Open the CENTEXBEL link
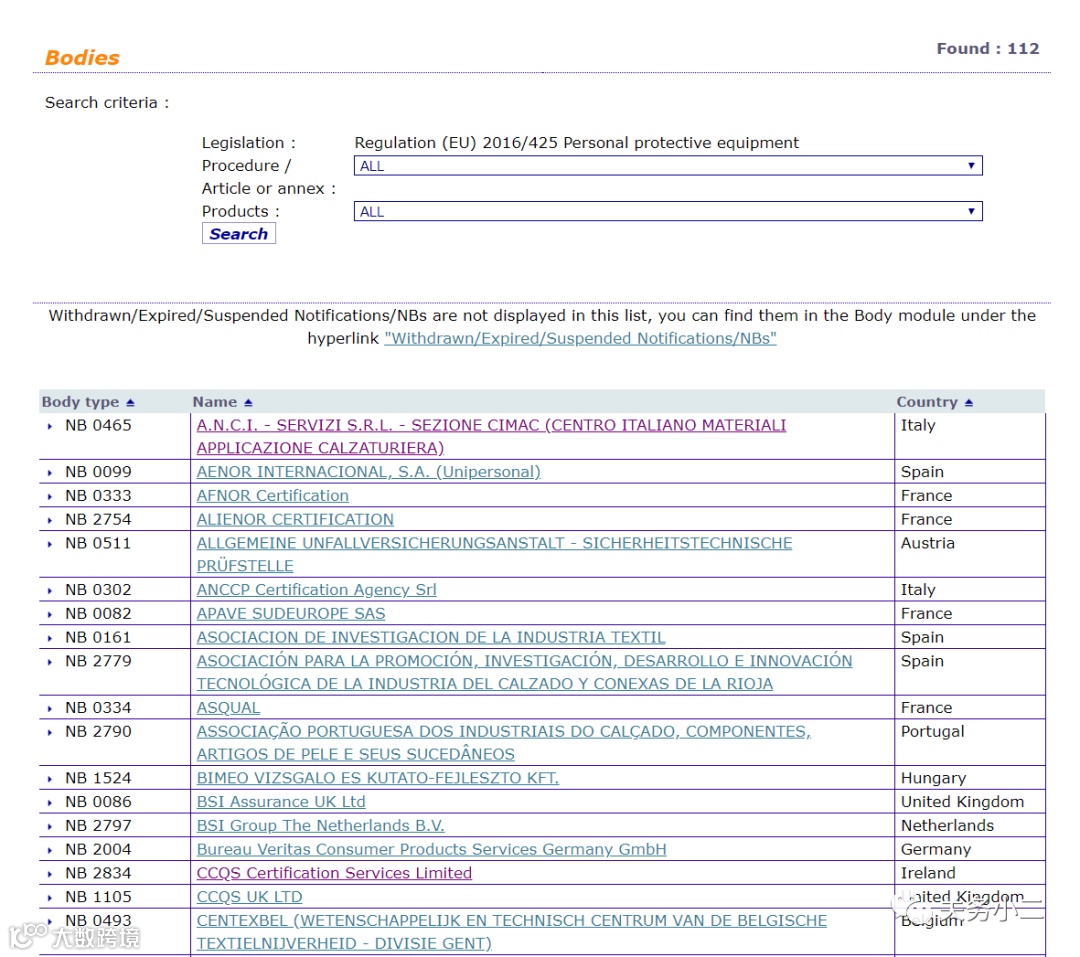This screenshot has width=1080, height=957. click(x=512, y=932)
